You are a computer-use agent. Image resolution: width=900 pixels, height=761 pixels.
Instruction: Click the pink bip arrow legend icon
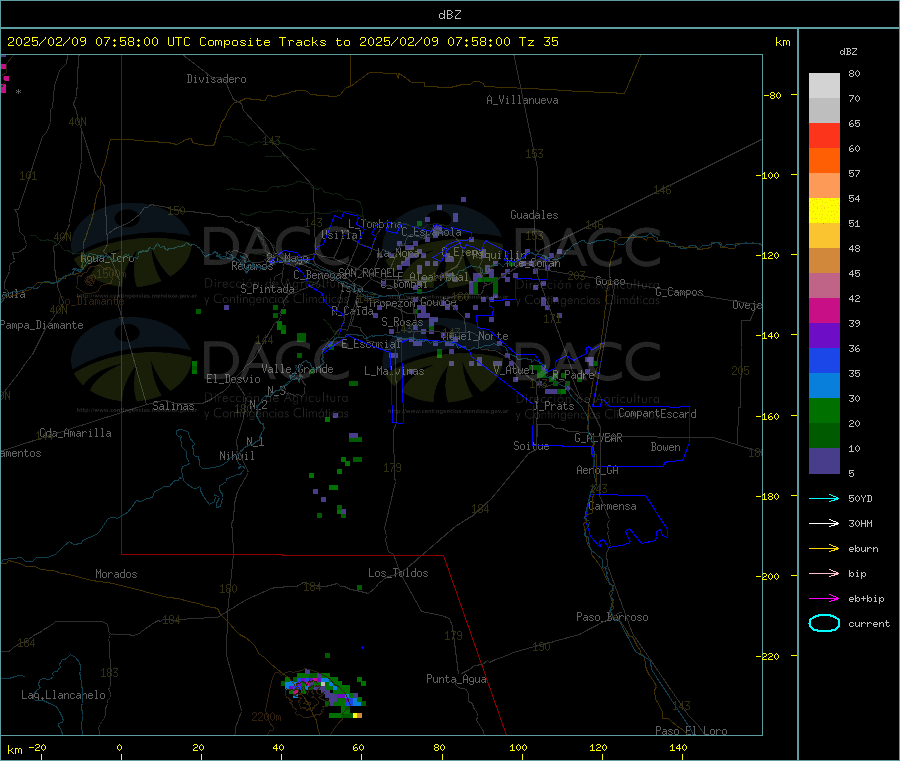coord(824,573)
